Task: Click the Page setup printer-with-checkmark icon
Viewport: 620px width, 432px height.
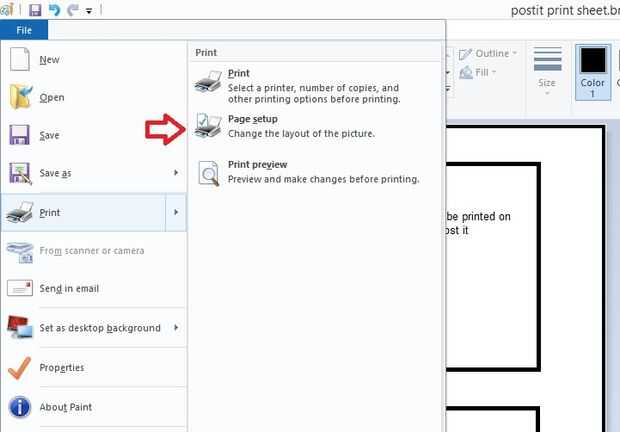Action: [208, 125]
